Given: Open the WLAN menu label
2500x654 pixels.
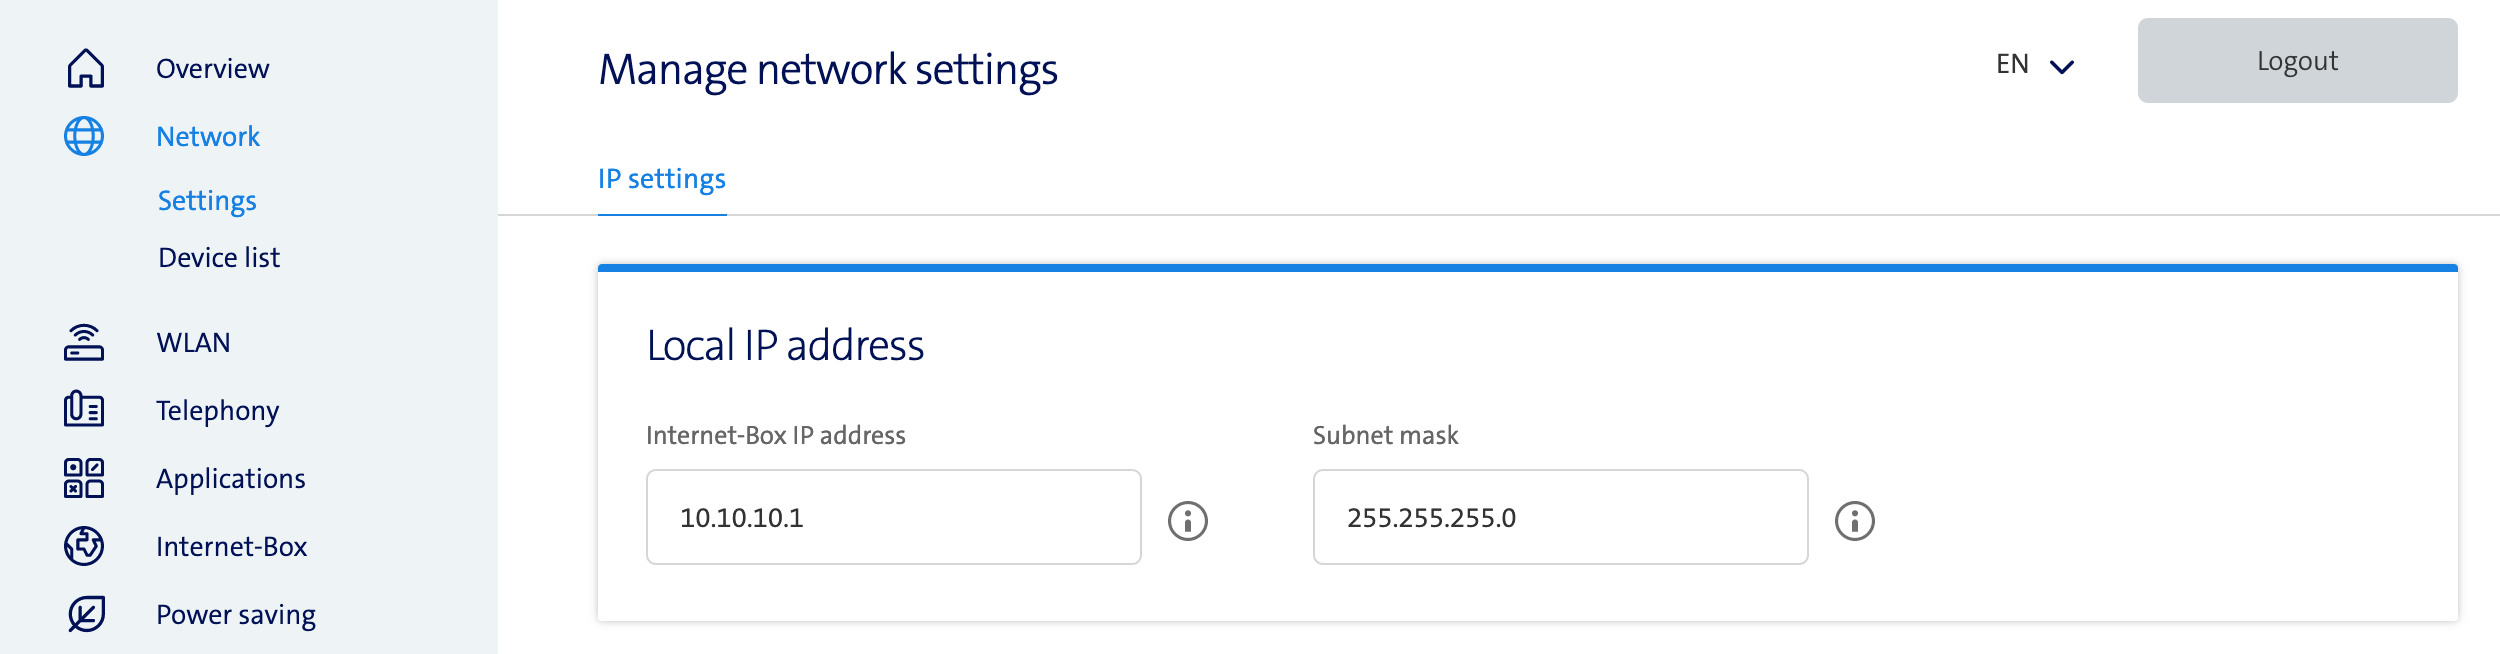Looking at the screenshot, I should 193,343.
